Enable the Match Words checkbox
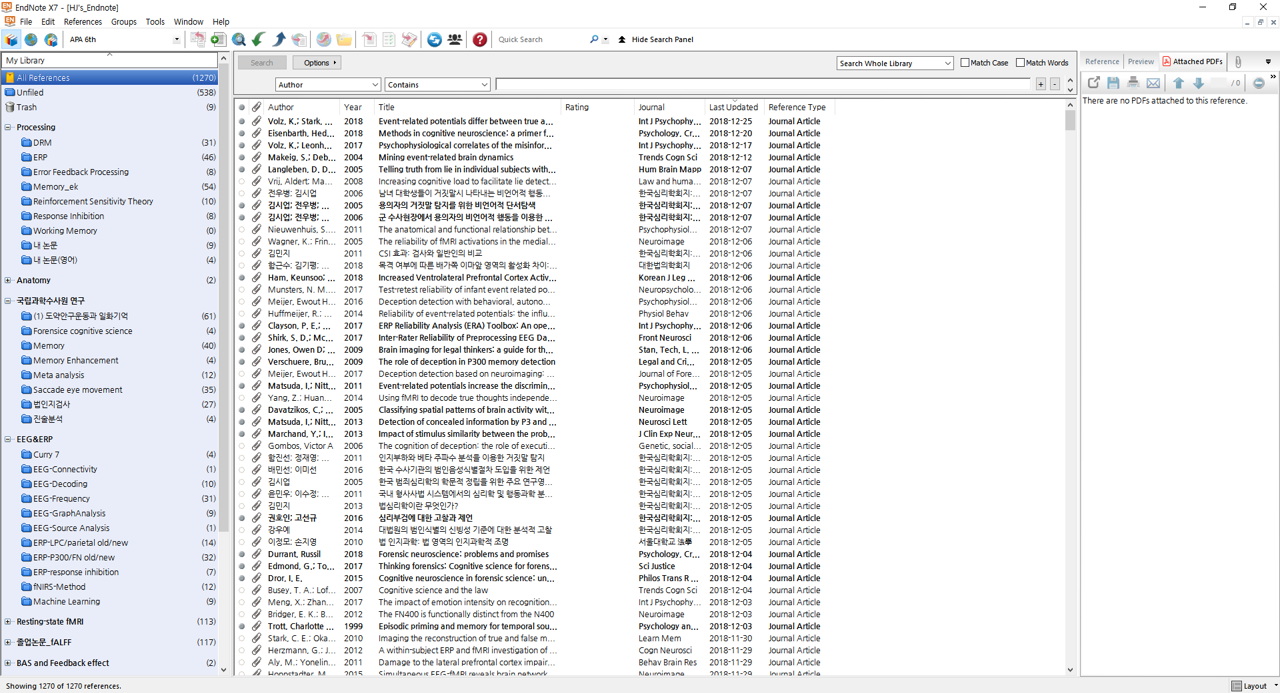 [1020, 63]
